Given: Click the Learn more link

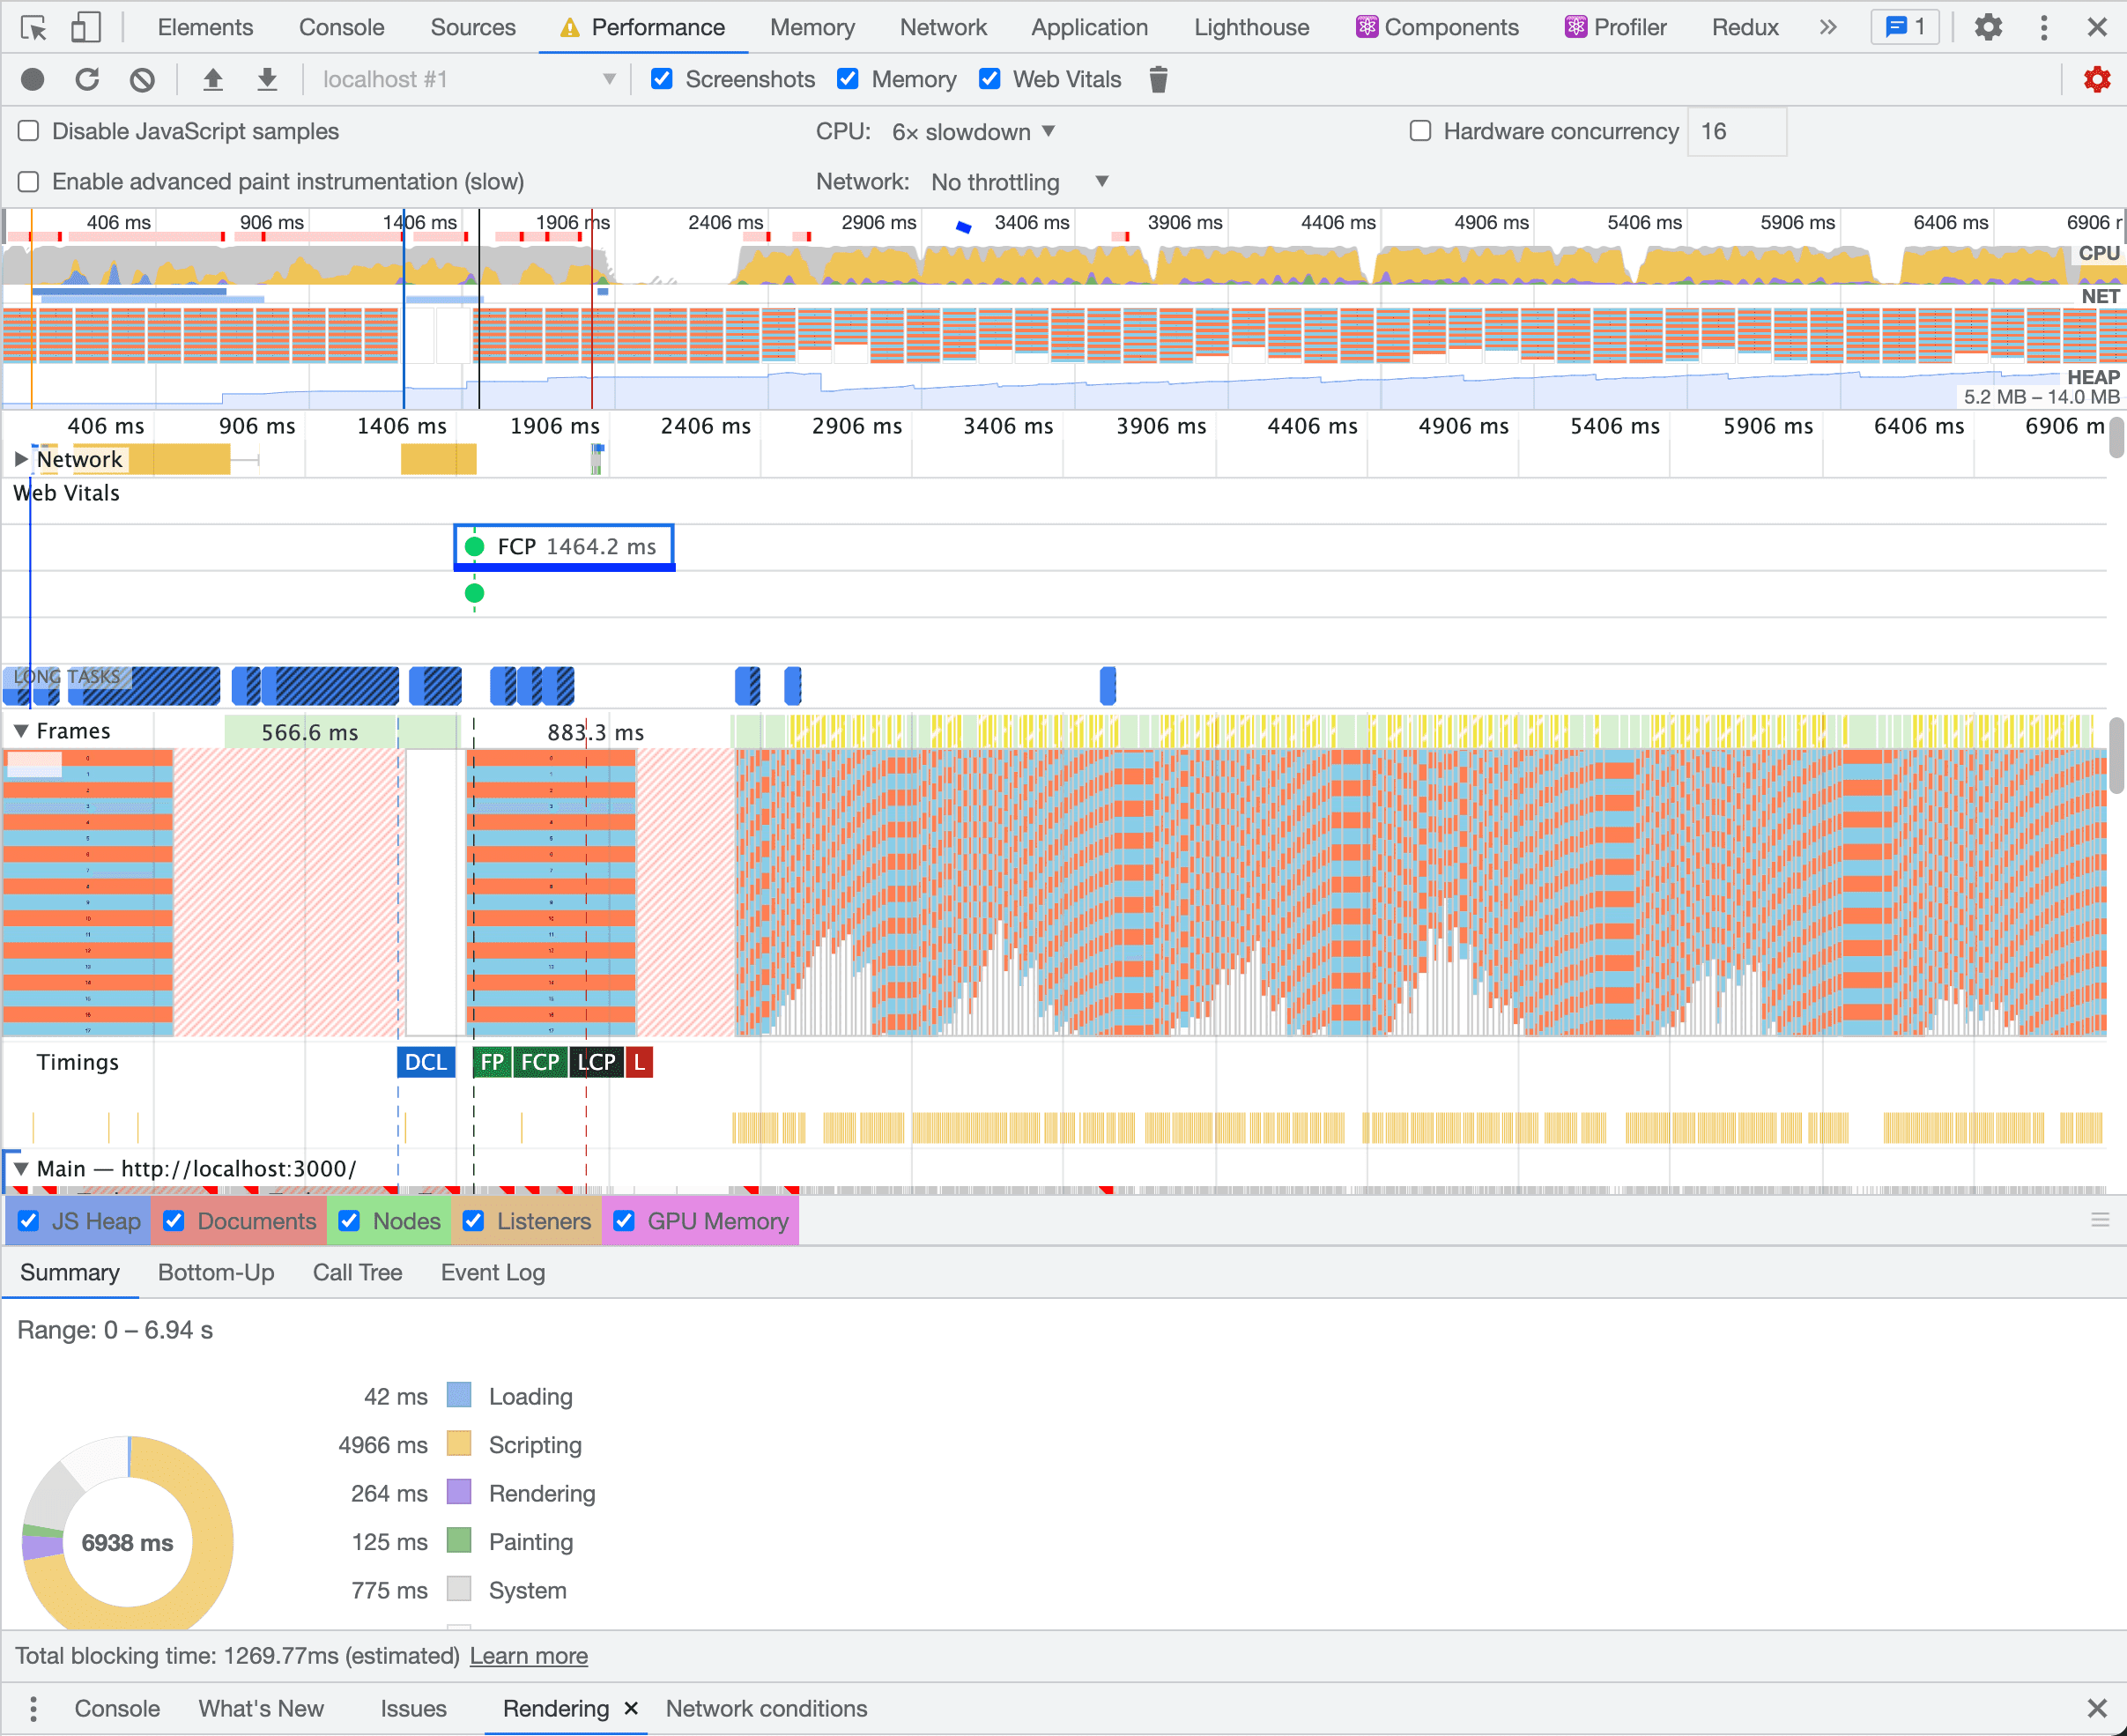Looking at the screenshot, I should coord(528,1655).
